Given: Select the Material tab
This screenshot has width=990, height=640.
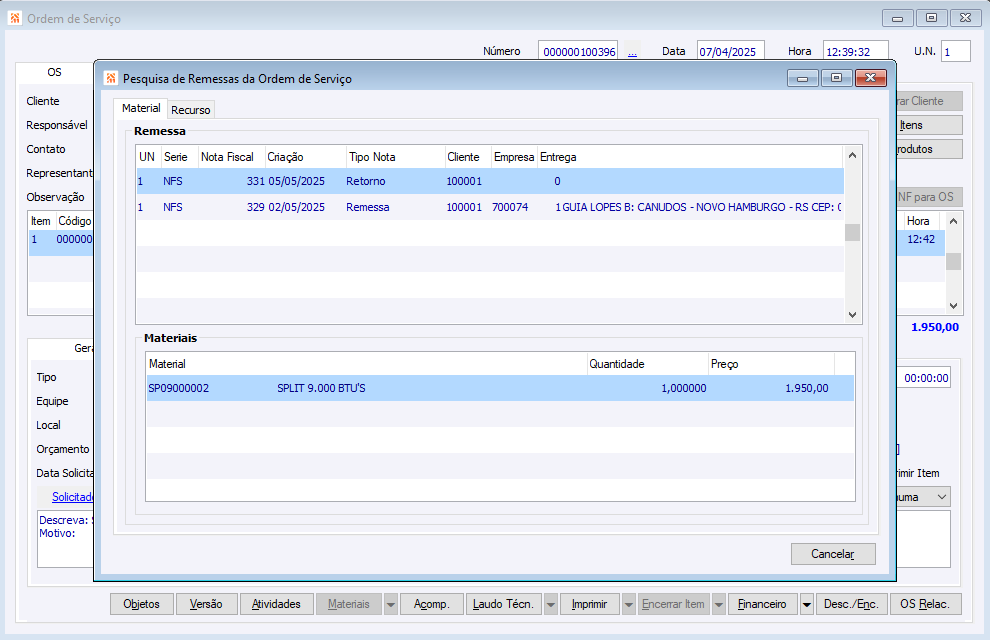Looking at the screenshot, I should [x=141, y=108].
